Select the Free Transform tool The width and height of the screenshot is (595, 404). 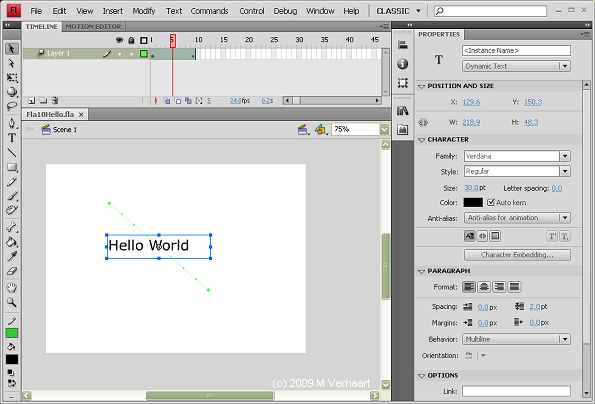(x=12, y=78)
